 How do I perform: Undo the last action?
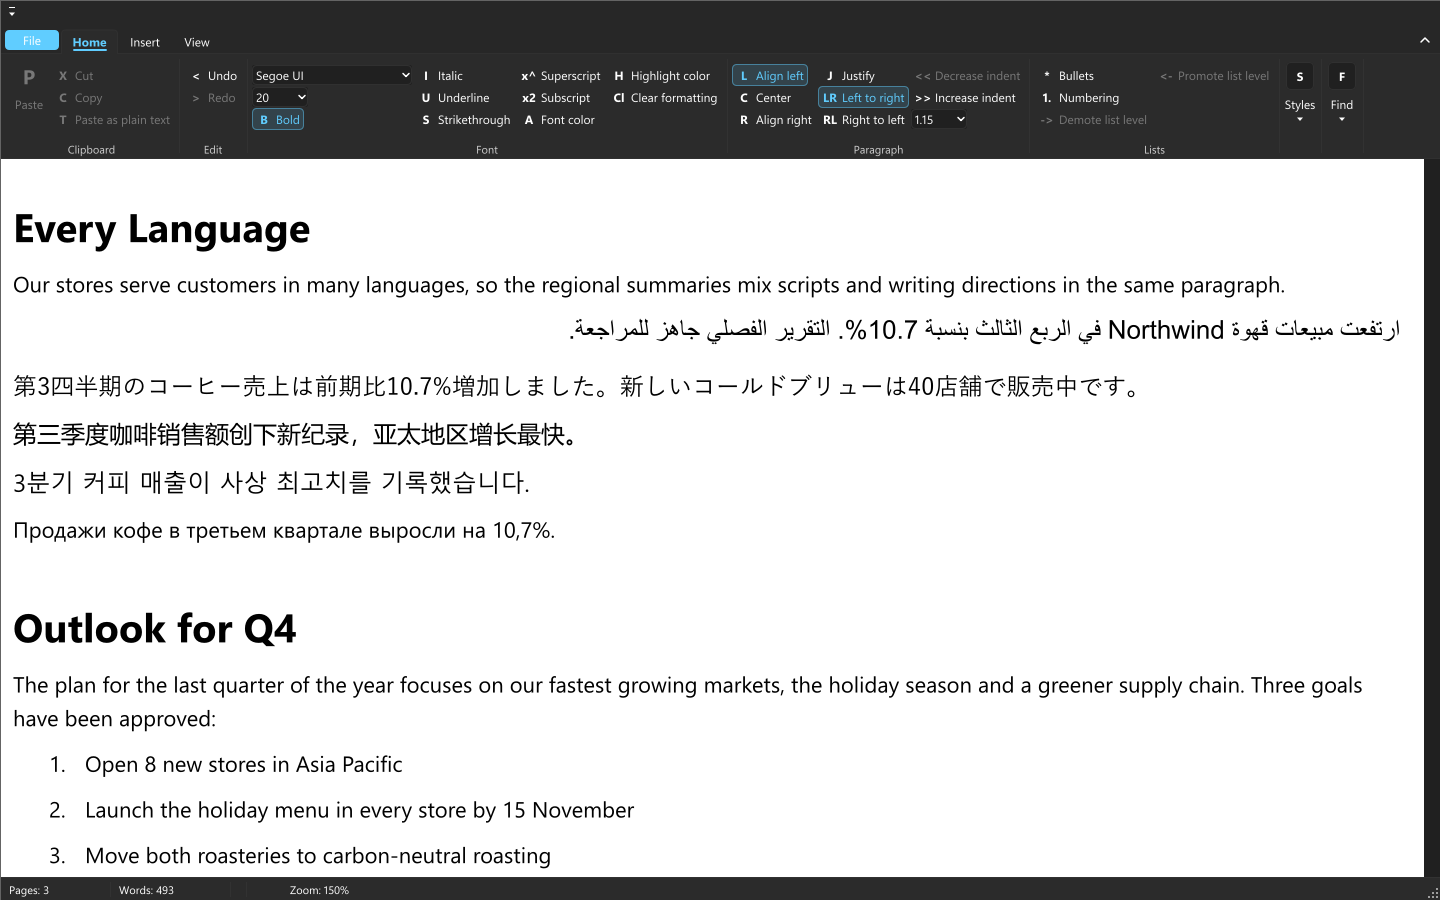214,76
